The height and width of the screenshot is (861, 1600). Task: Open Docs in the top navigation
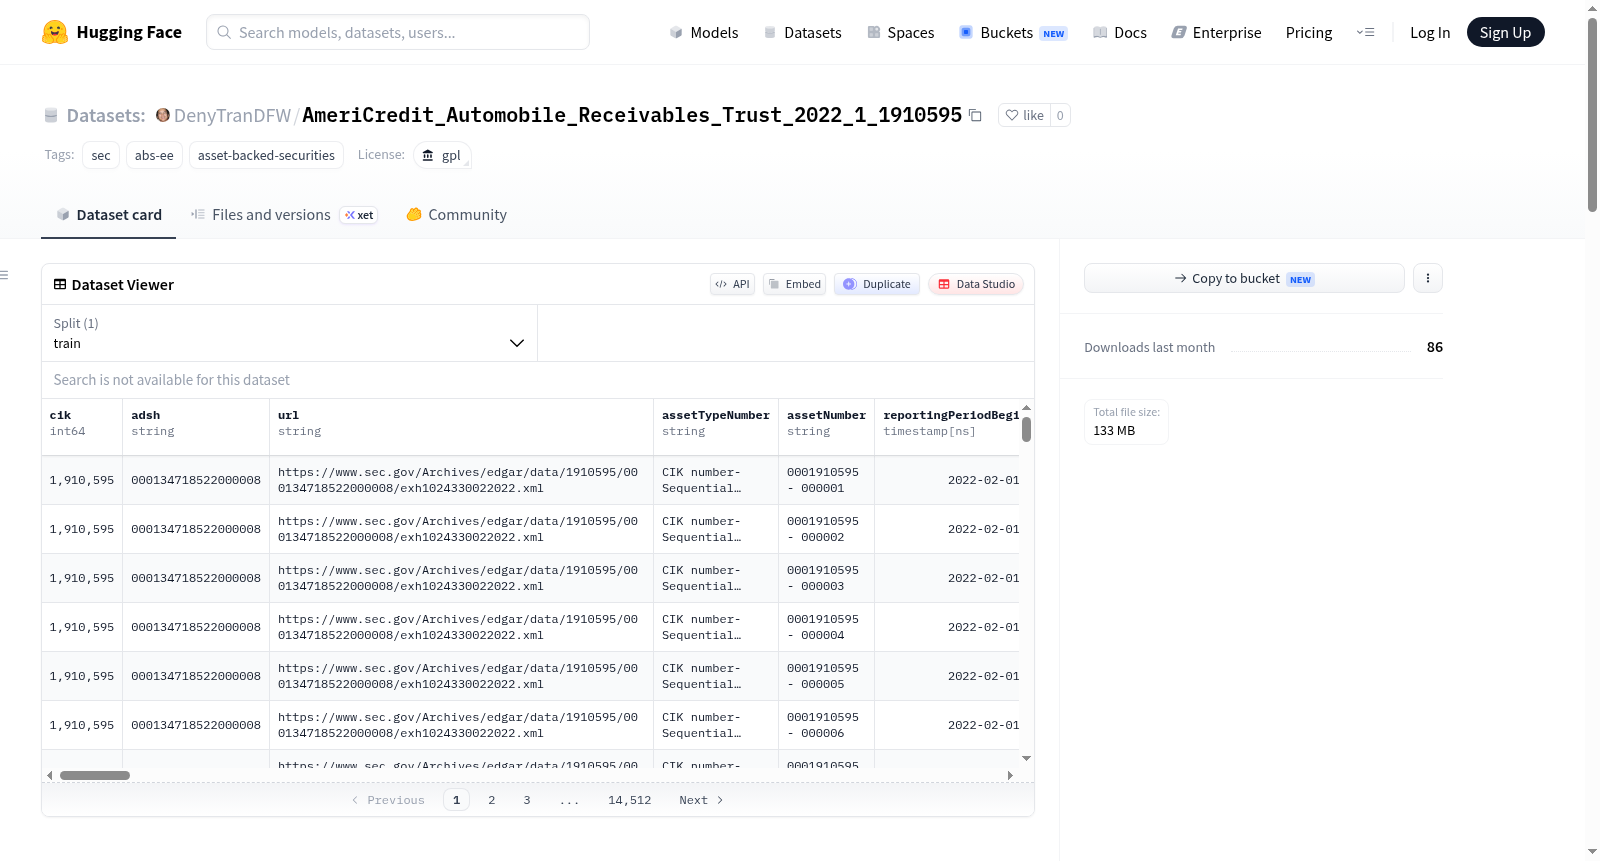[x=1120, y=32]
